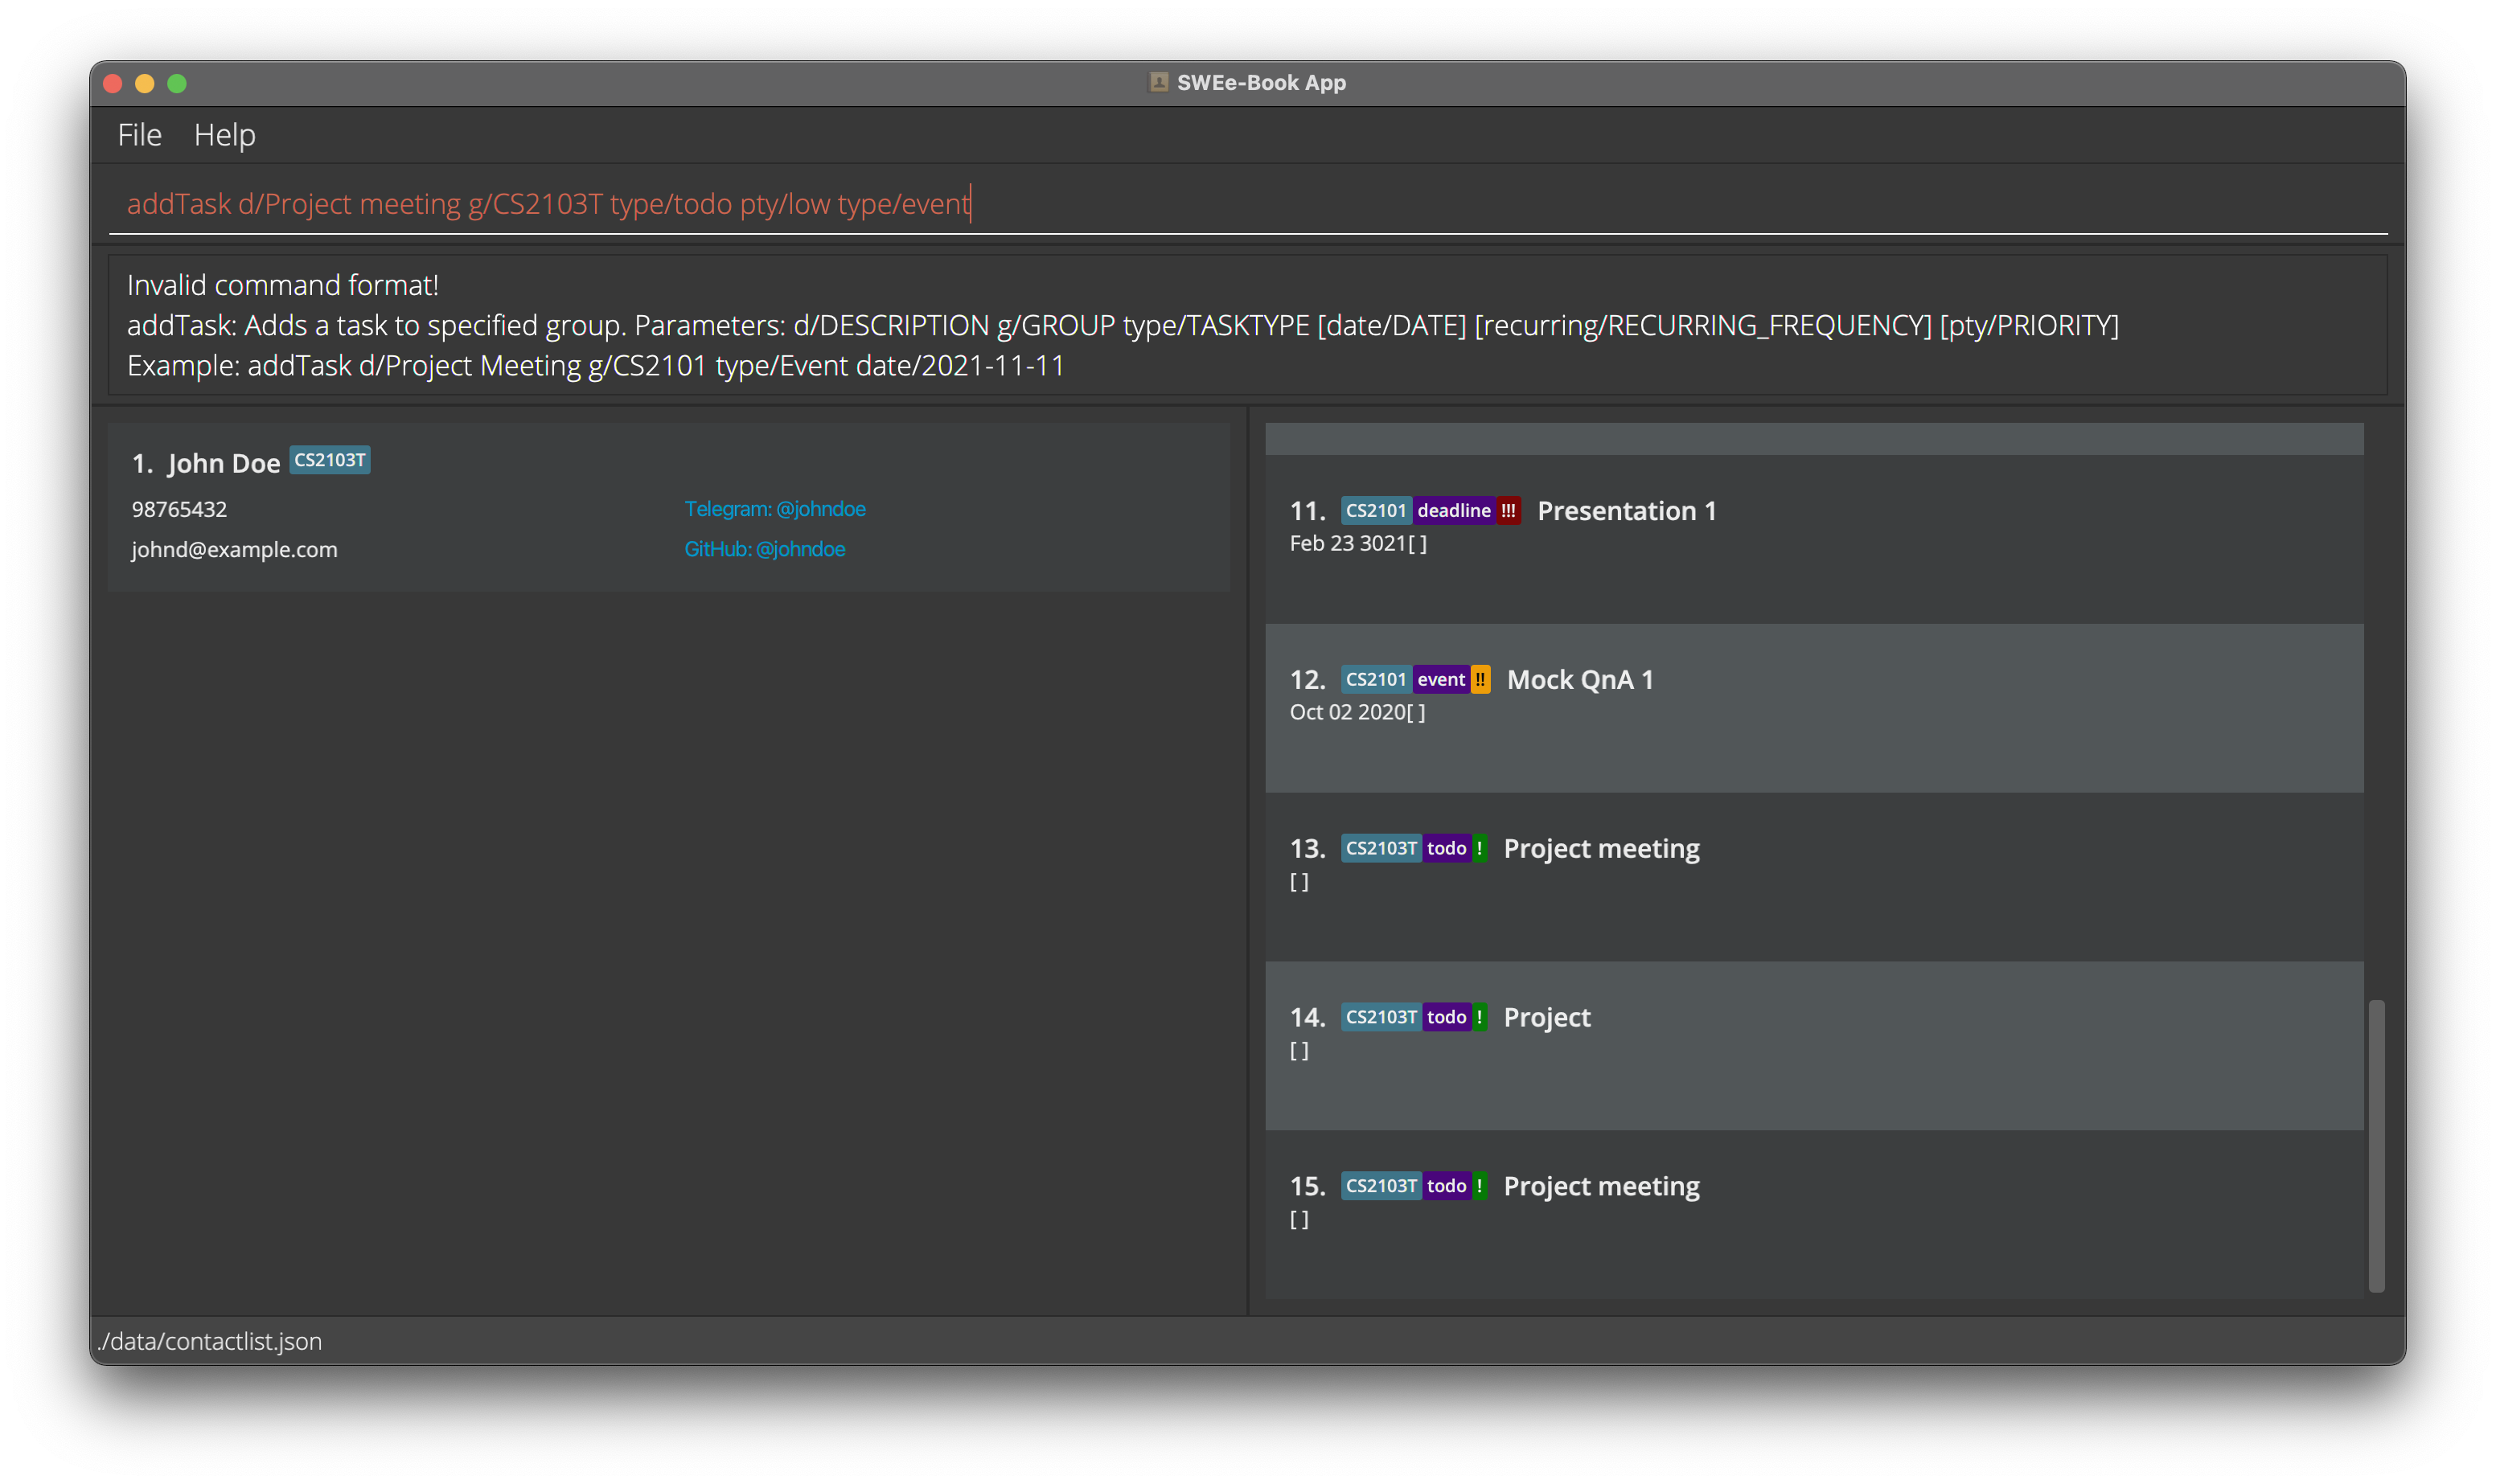Click the red high-priority badge on Presentation 1
Viewport: 2496px width, 1484px height.
1508,511
